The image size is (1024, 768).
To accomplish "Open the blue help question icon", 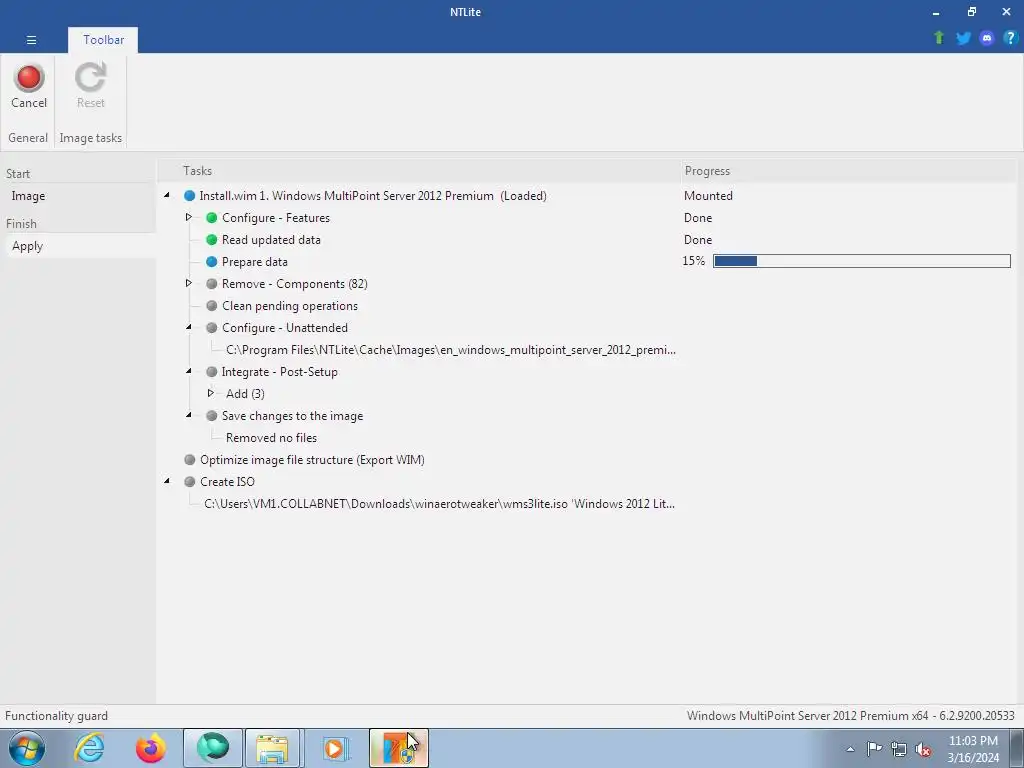I will [1010, 38].
